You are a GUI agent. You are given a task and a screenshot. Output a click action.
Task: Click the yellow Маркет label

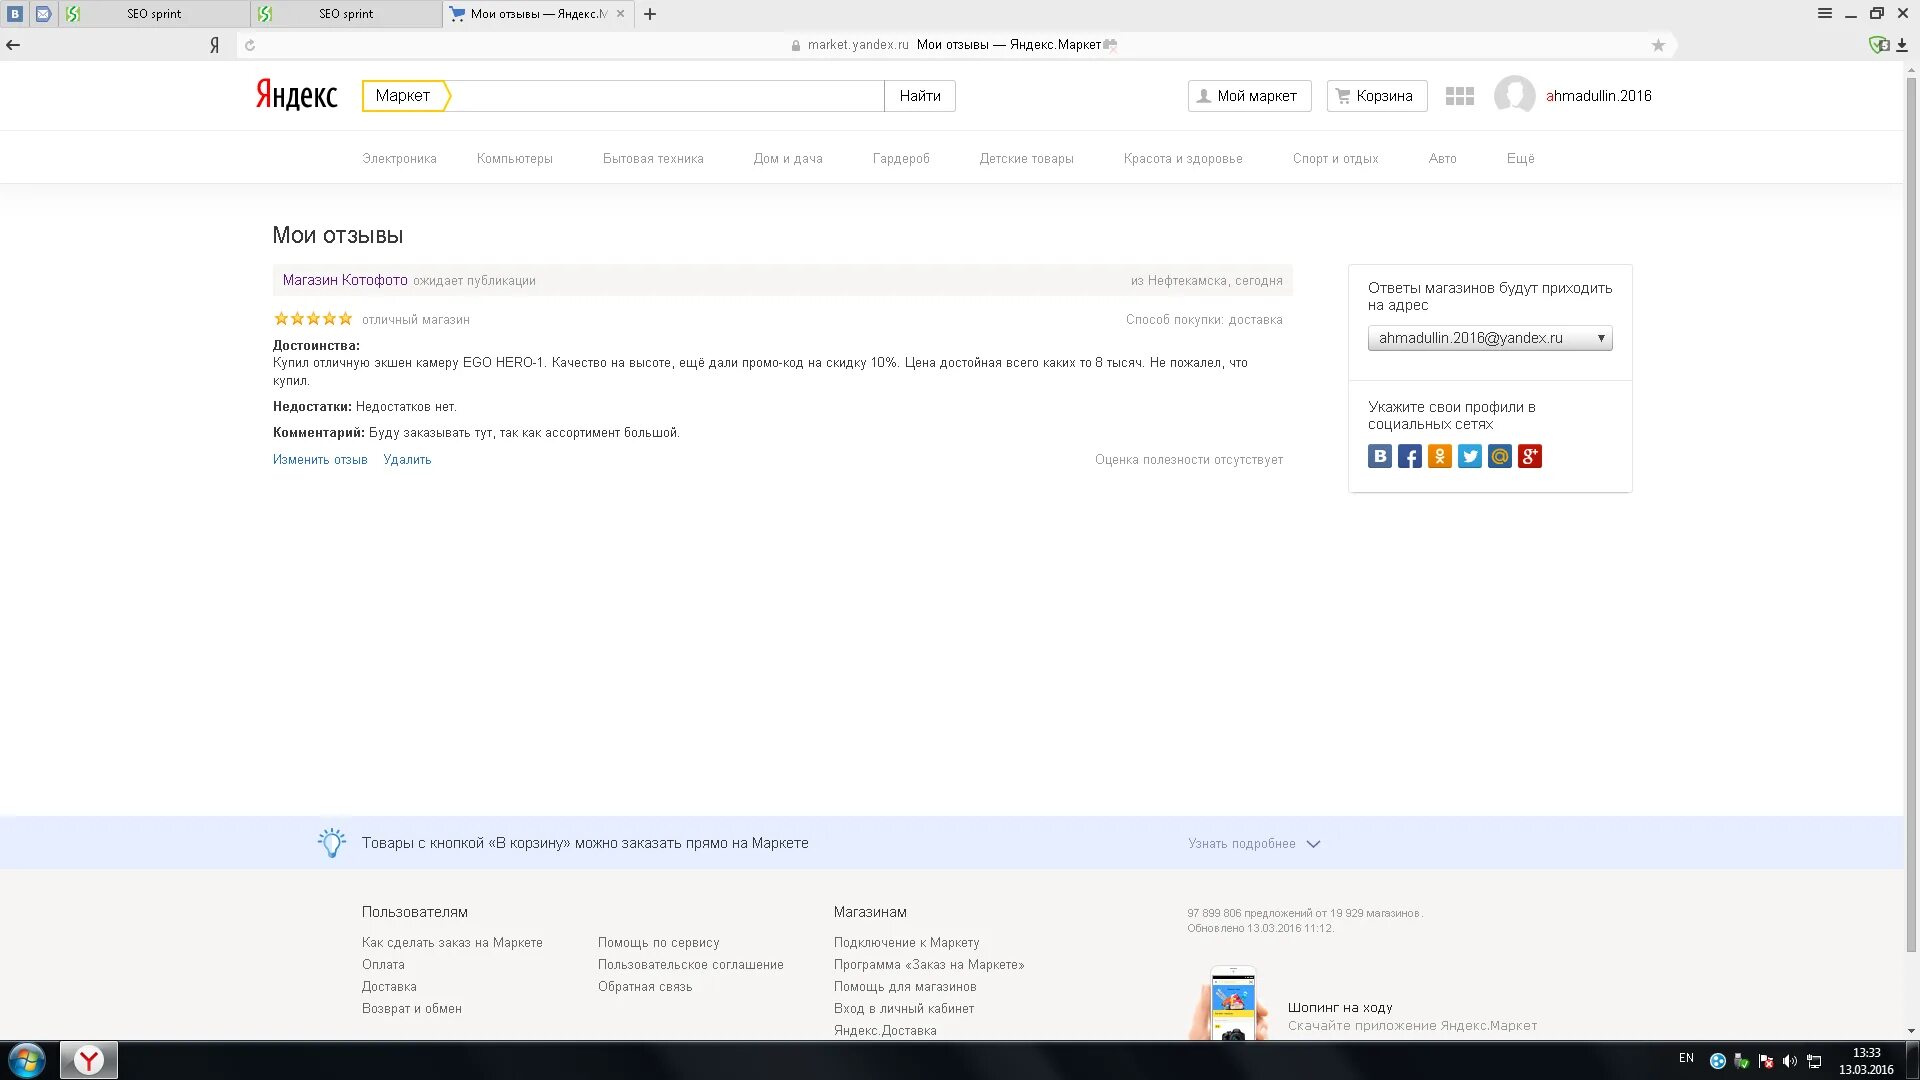[x=405, y=96]
